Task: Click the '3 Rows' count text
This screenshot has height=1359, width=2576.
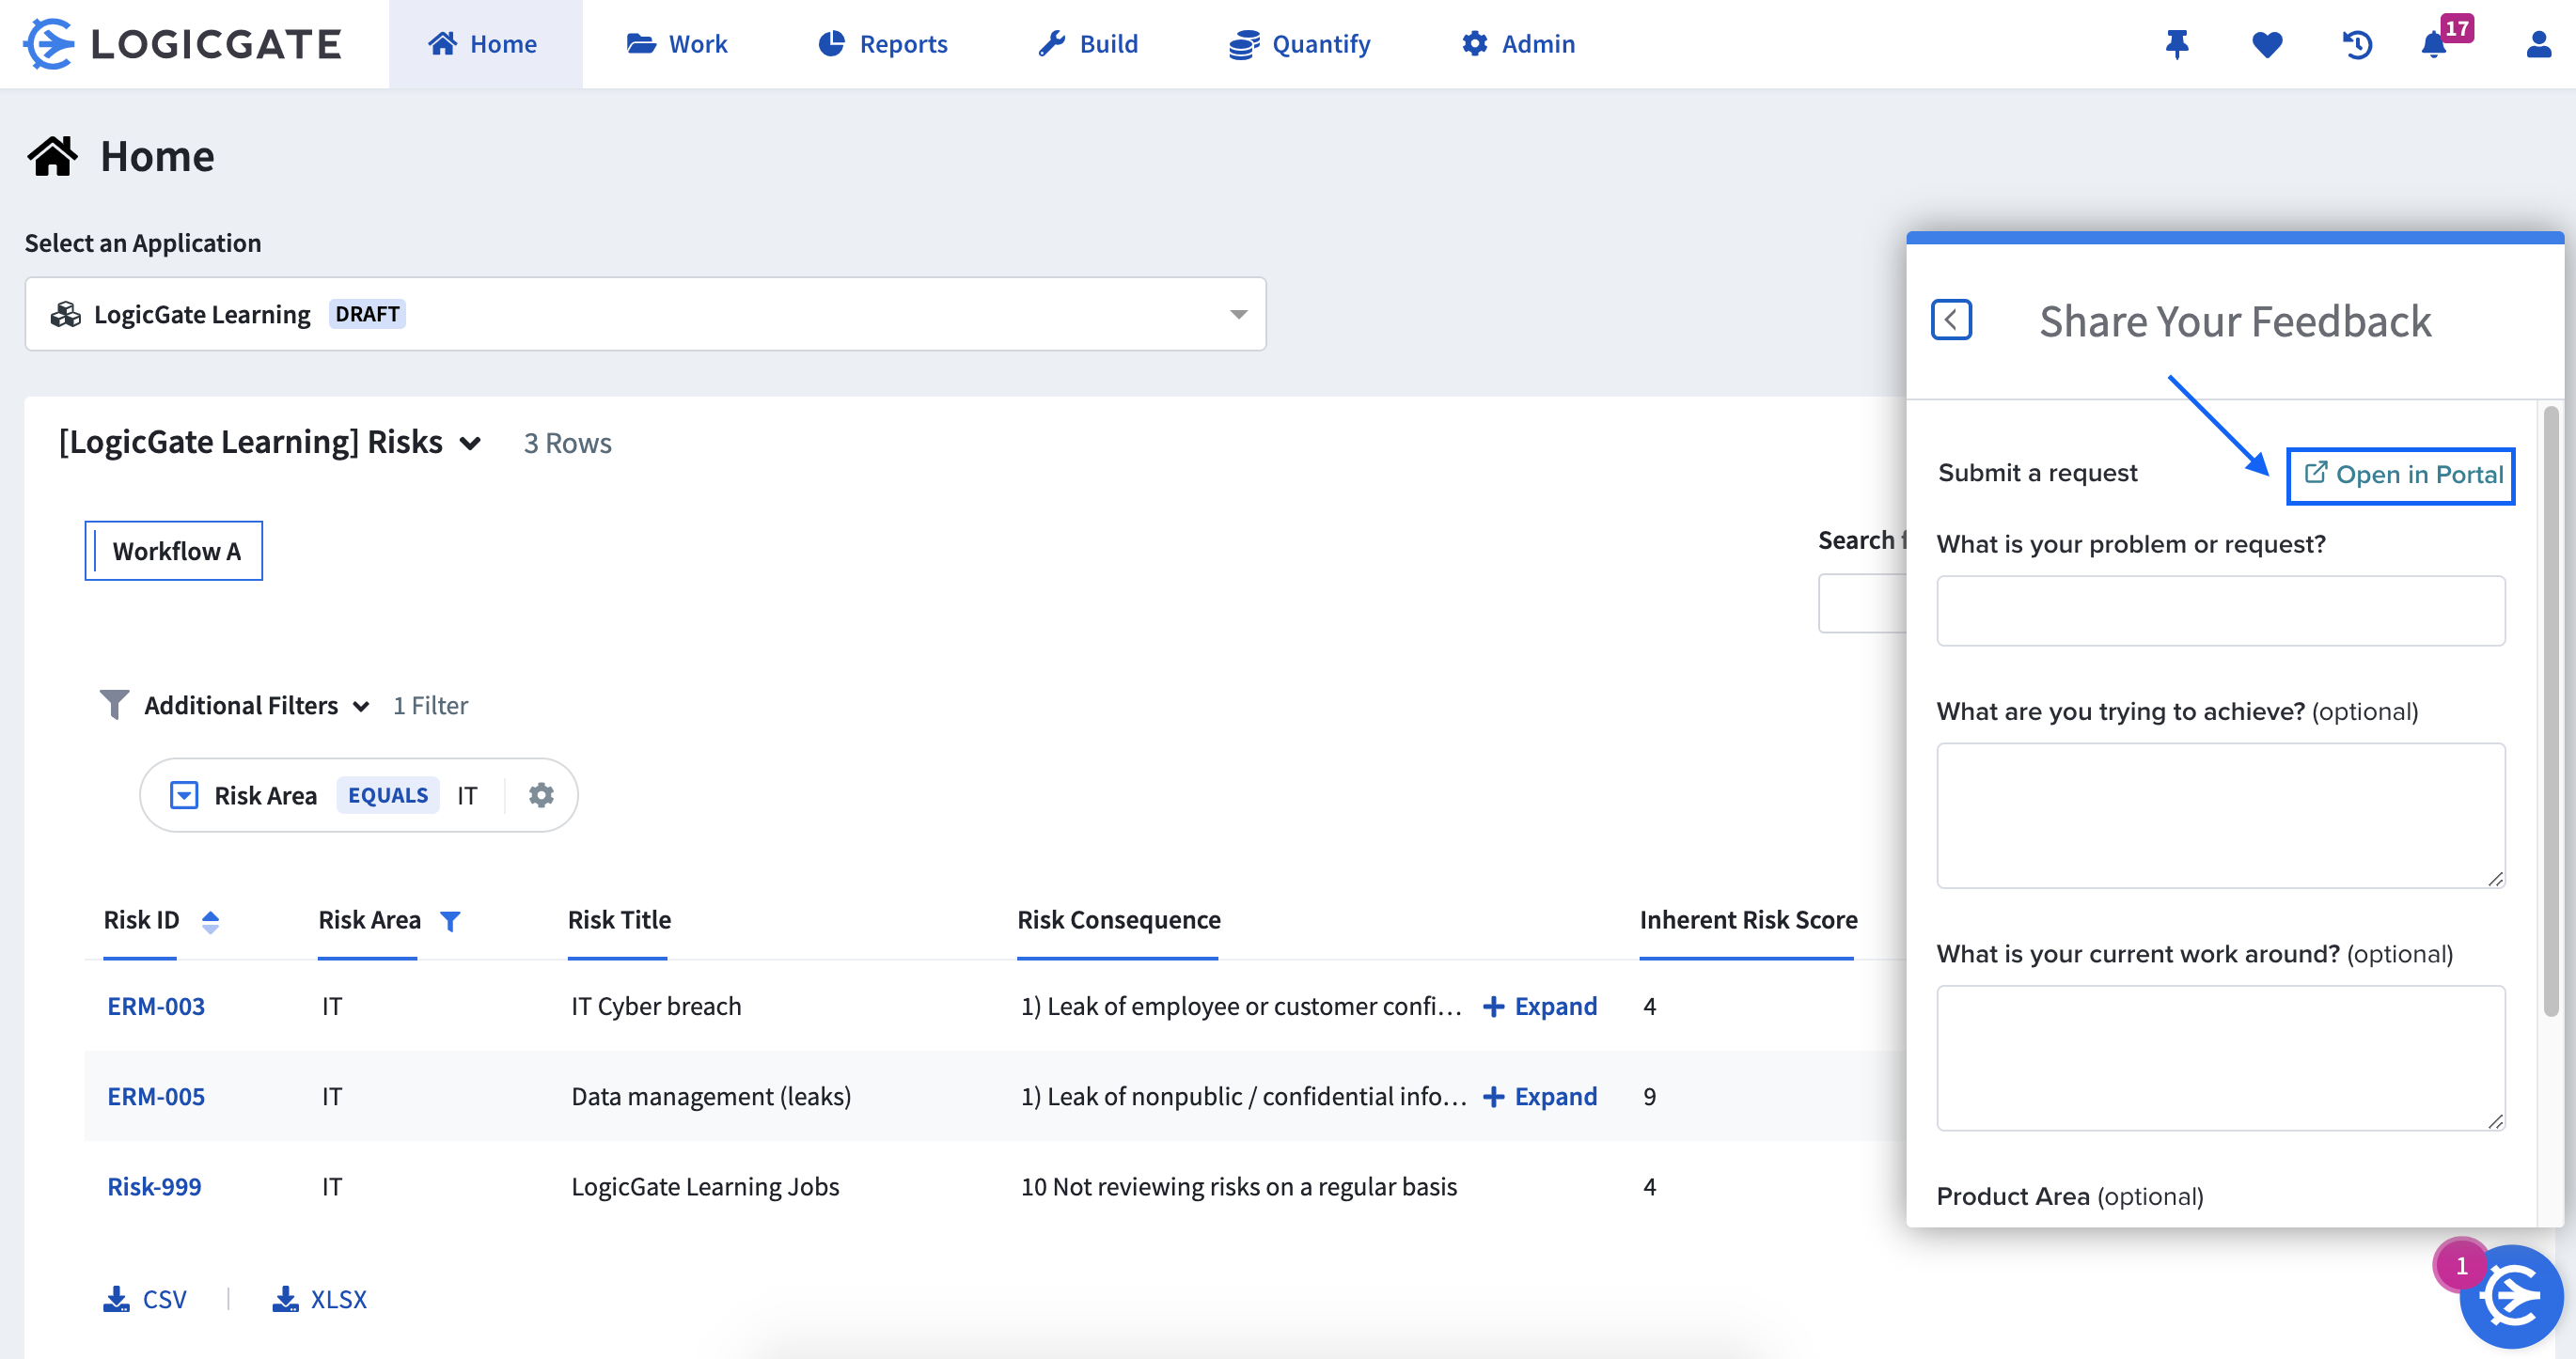Action: (567, 443)
